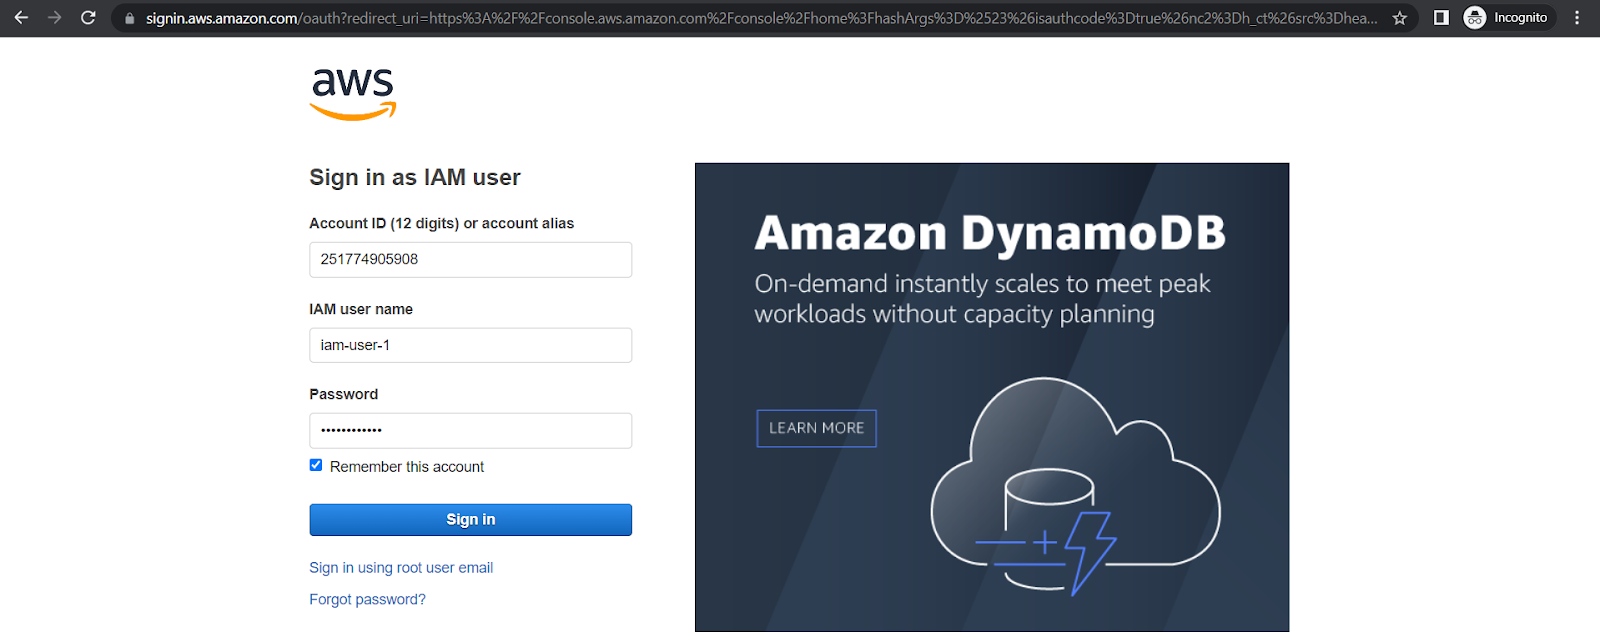Click the AWS logo
Viewport: 1600px width, 642px height.
353,94
